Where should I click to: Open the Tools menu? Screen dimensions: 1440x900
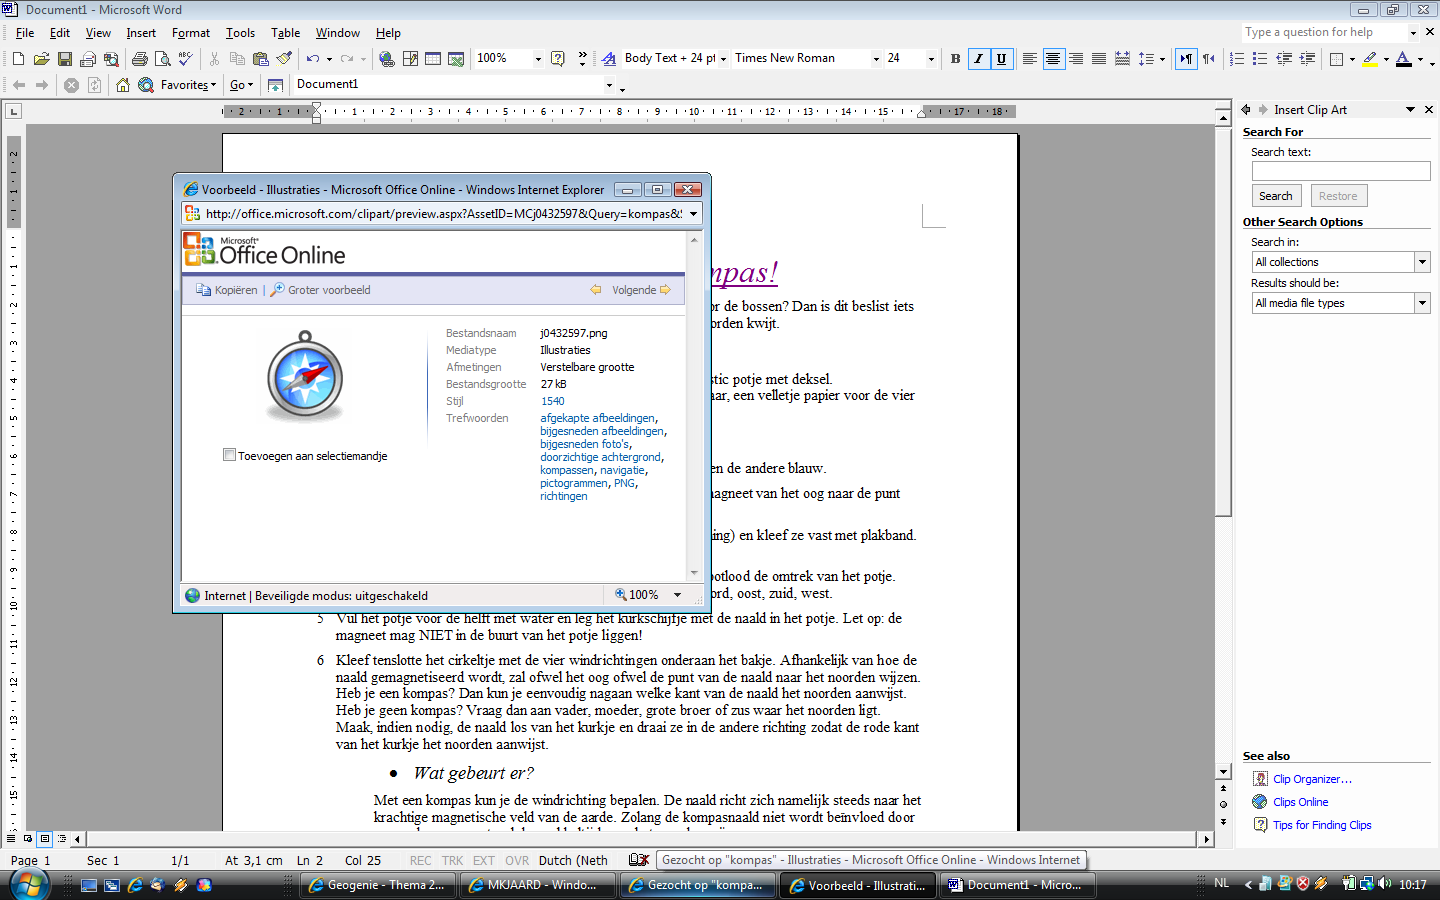(240, 33)
